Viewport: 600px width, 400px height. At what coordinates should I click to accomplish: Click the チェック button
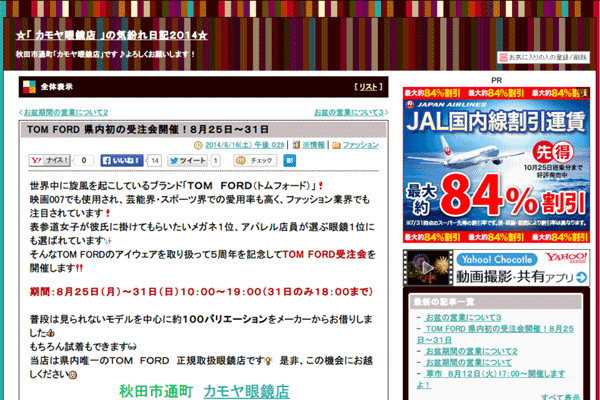pyautogui.click(x=255, y=160)
